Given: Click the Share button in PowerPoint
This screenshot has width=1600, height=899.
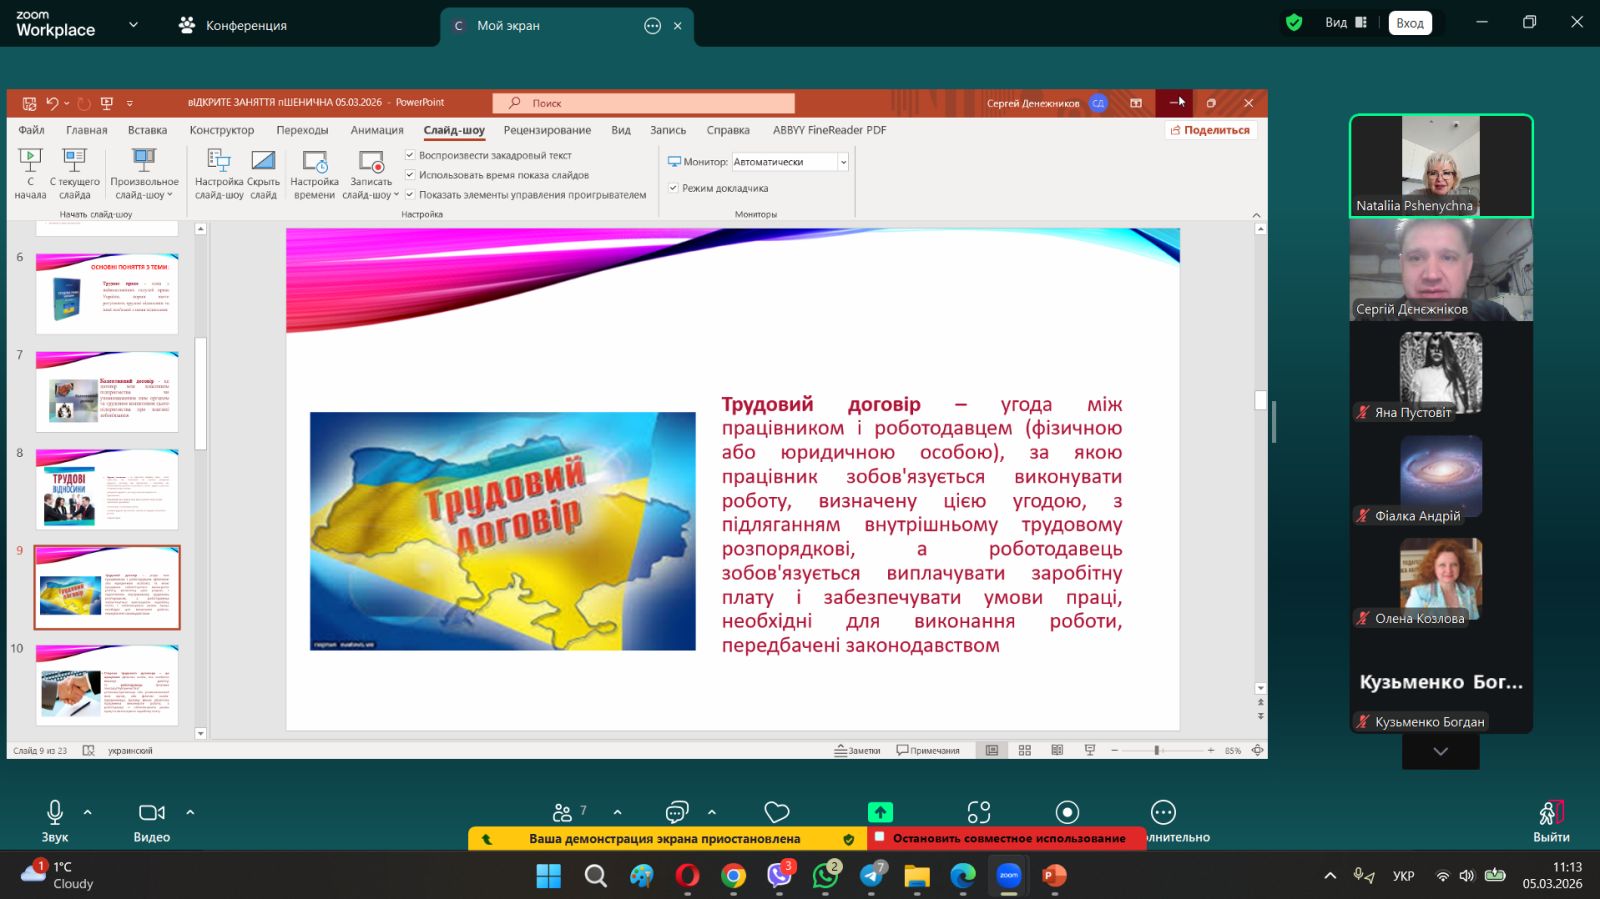Looking at the screenshot, I should (1210, 130).
